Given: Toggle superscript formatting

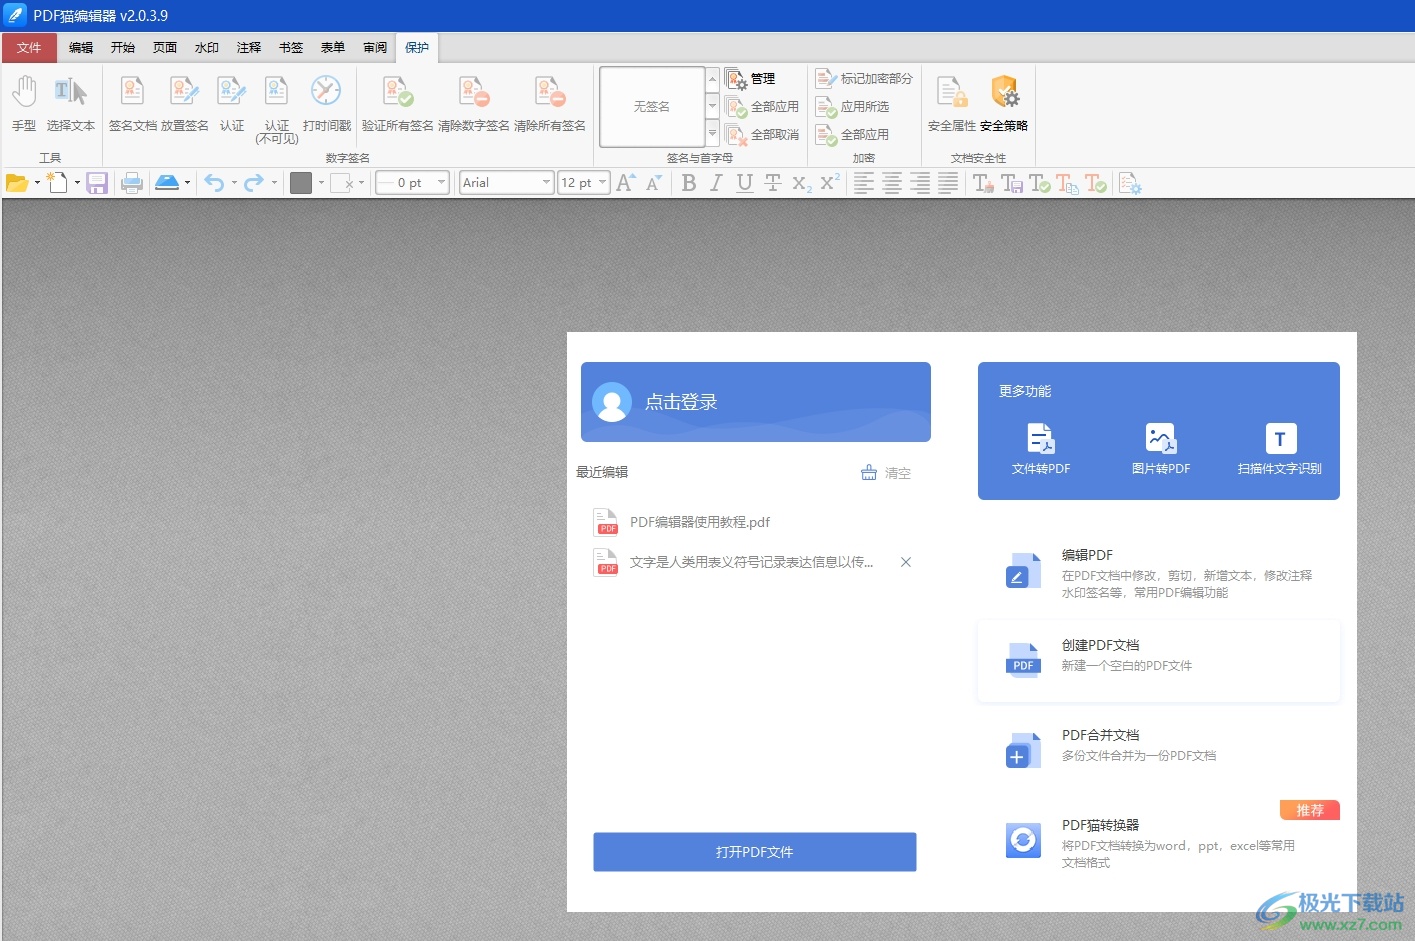Looking at the screenshot, I should [x=829, y=183].
